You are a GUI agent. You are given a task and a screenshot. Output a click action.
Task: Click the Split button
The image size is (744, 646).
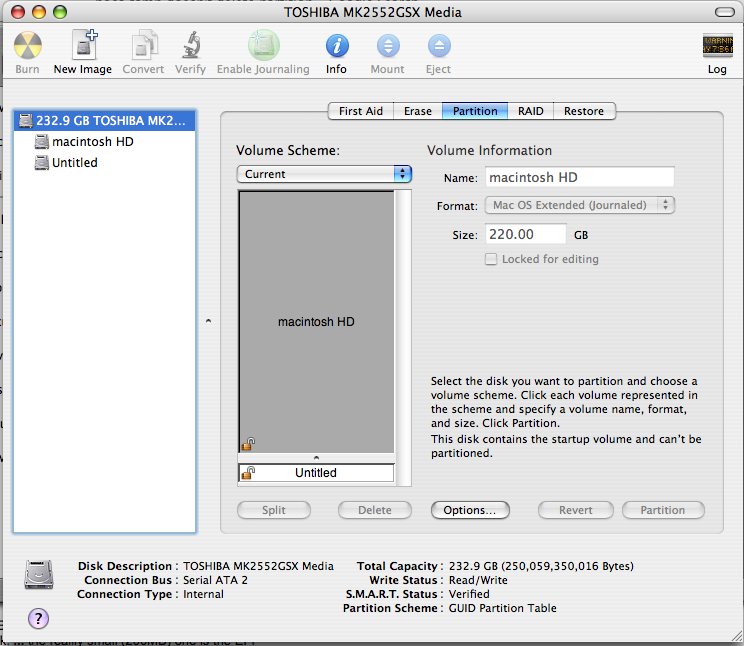274,510
